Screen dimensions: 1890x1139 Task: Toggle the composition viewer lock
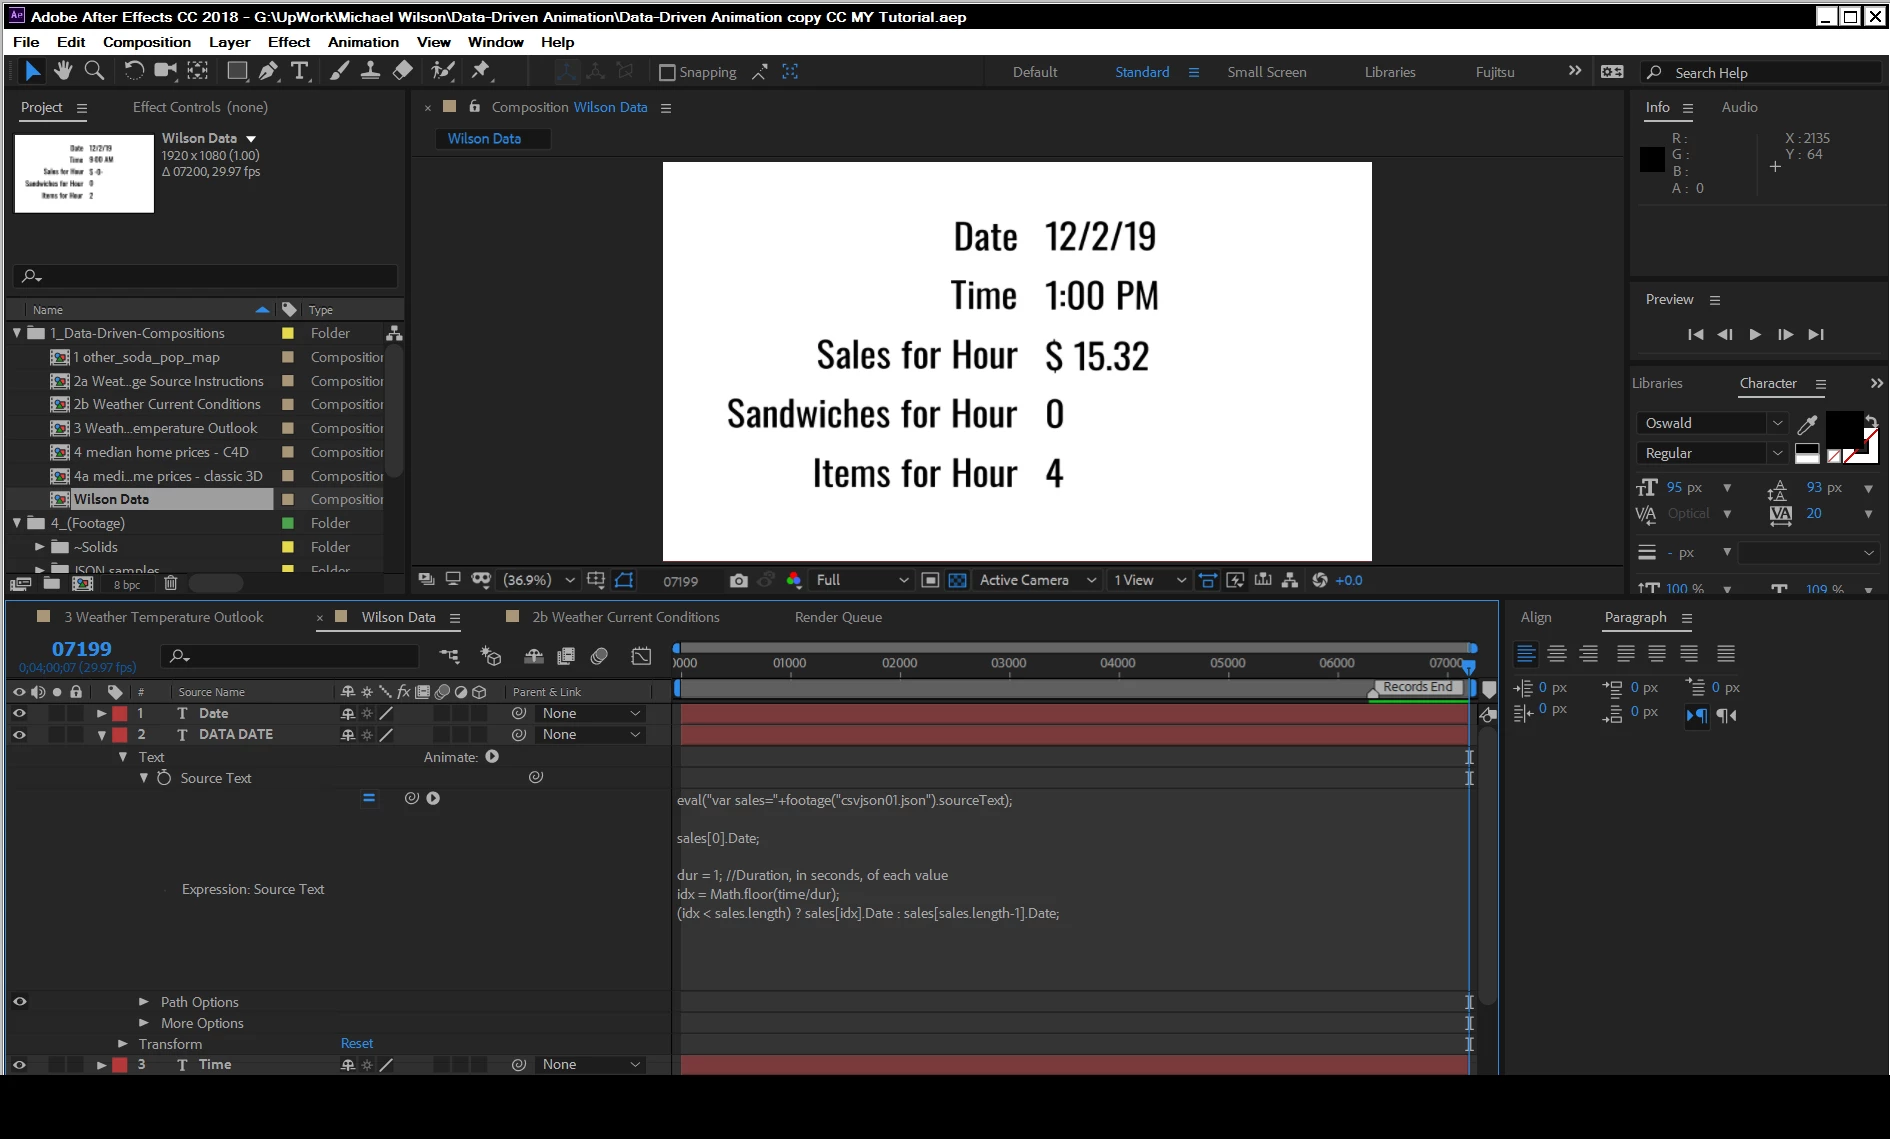tap(475, 106)
